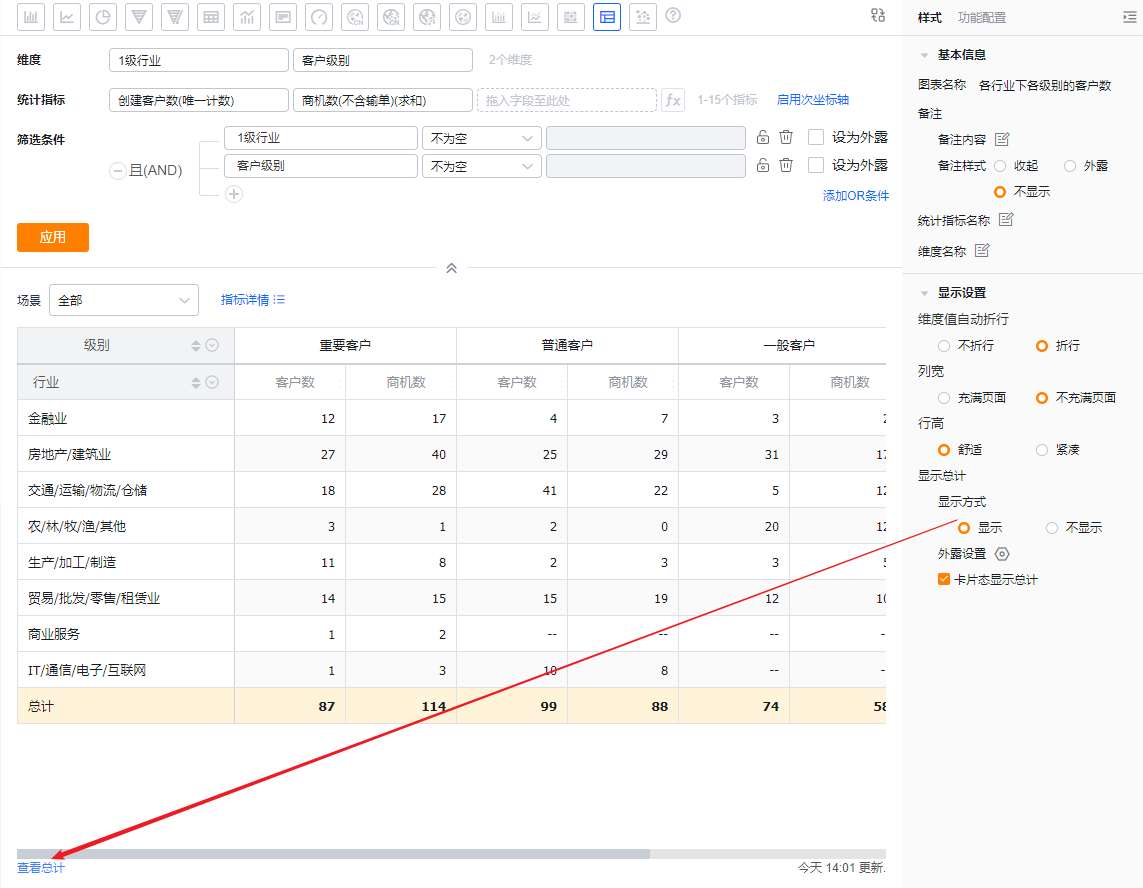Select 紧凑 row height option

click(1042, 450)
